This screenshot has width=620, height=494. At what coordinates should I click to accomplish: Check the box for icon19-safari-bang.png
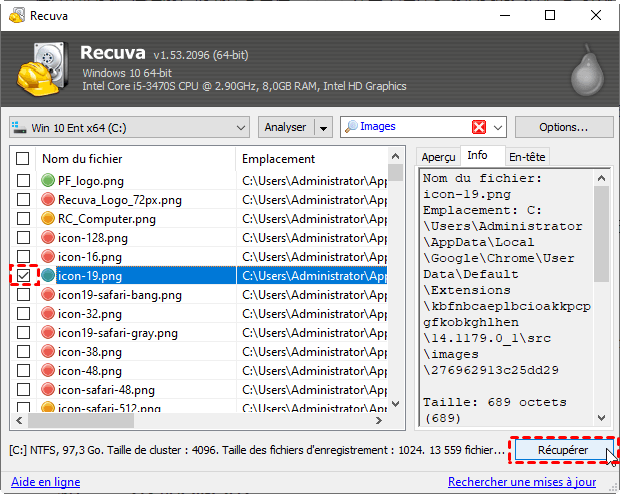tap(23, 295)
